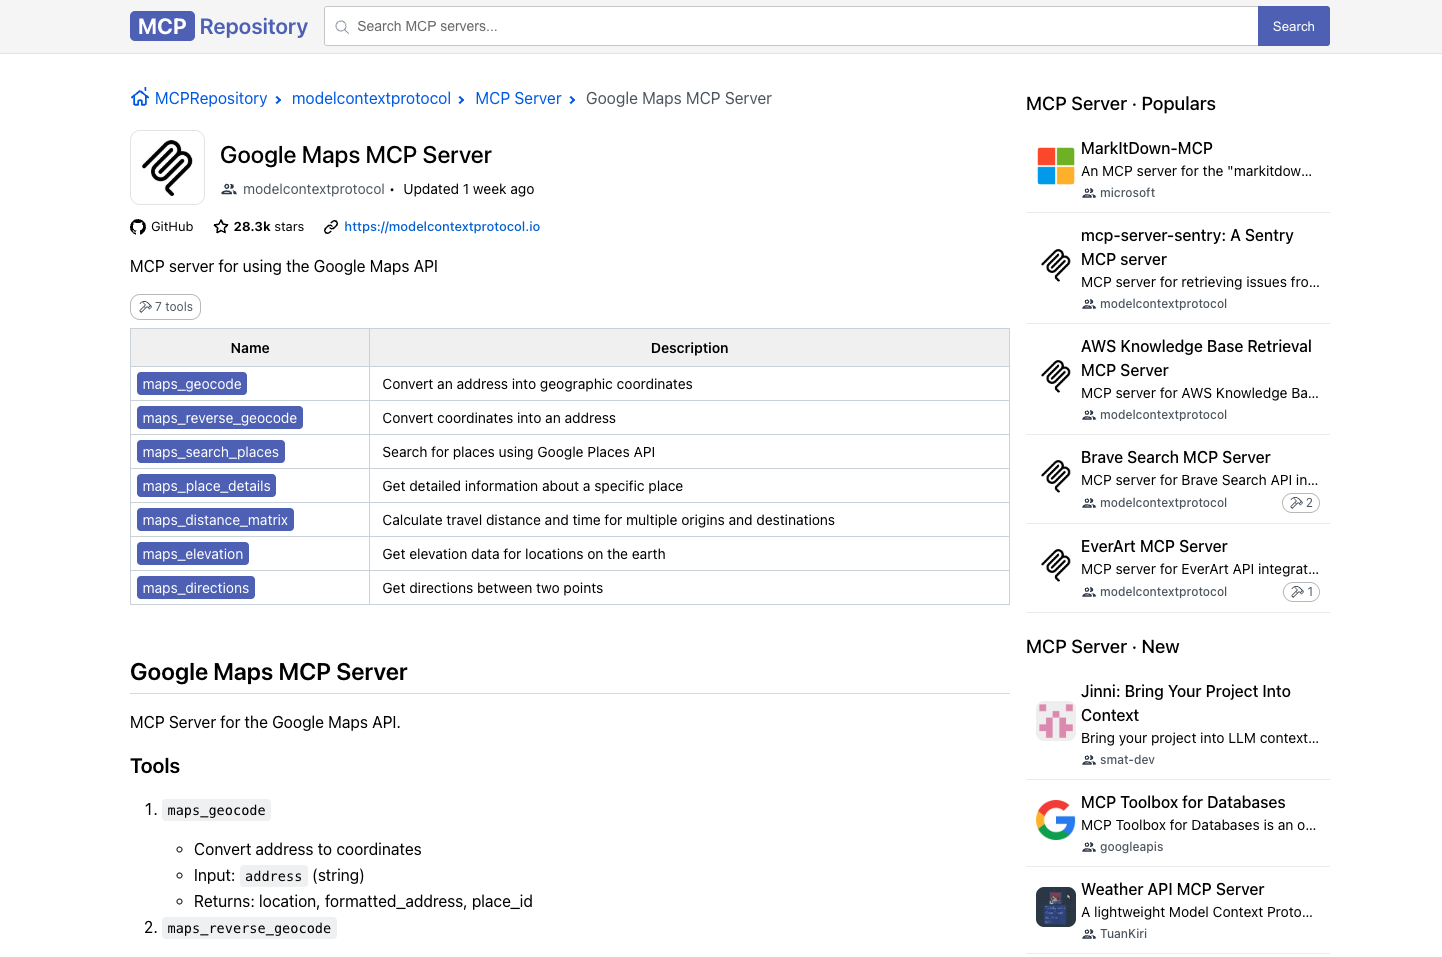Click the 7 tools badge

point(166,307)
